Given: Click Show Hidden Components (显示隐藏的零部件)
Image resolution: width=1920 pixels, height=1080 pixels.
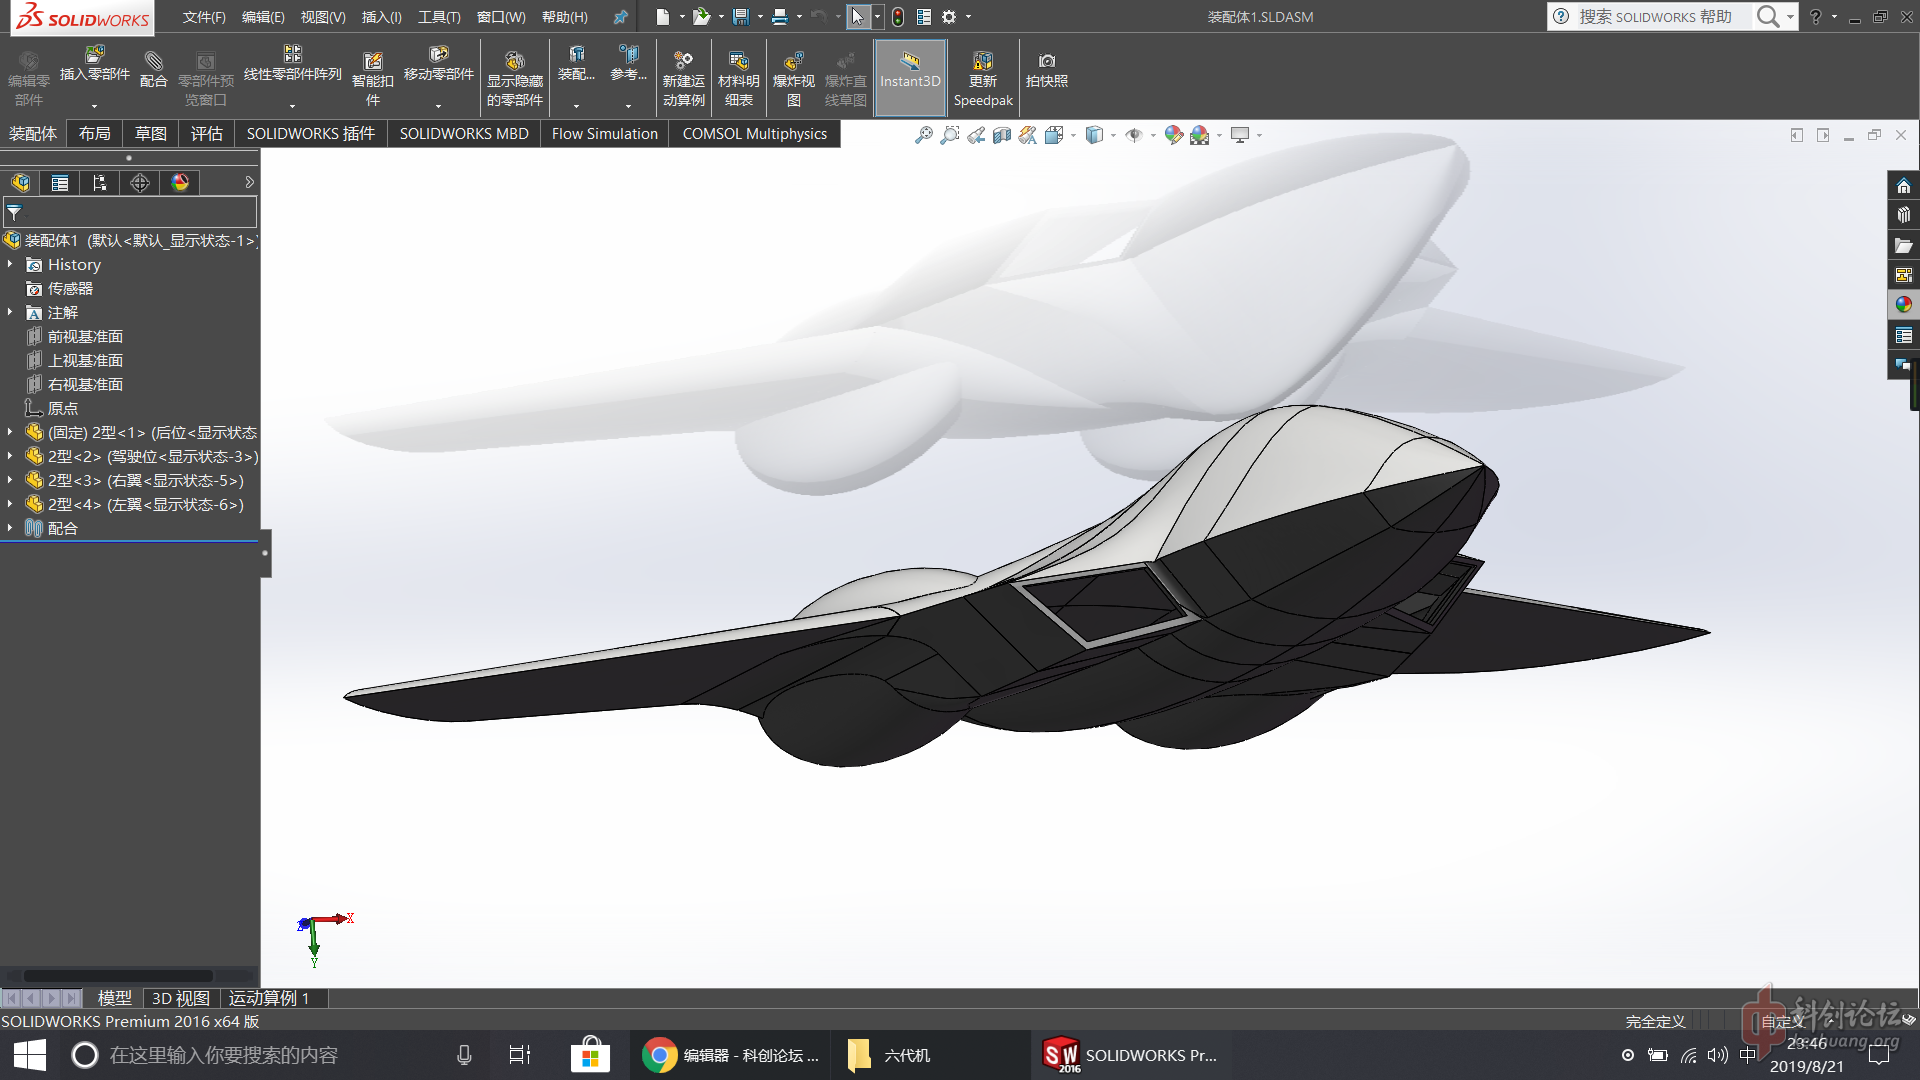Looking at the screenshot, I should (x=514, y=78).
